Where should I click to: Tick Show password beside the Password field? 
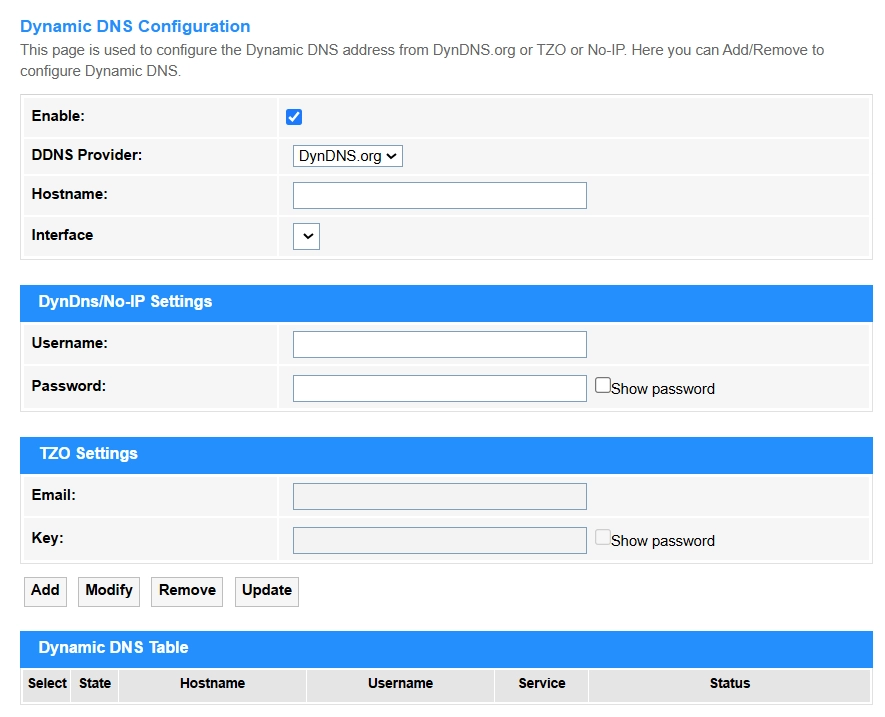tap(603, 385)
